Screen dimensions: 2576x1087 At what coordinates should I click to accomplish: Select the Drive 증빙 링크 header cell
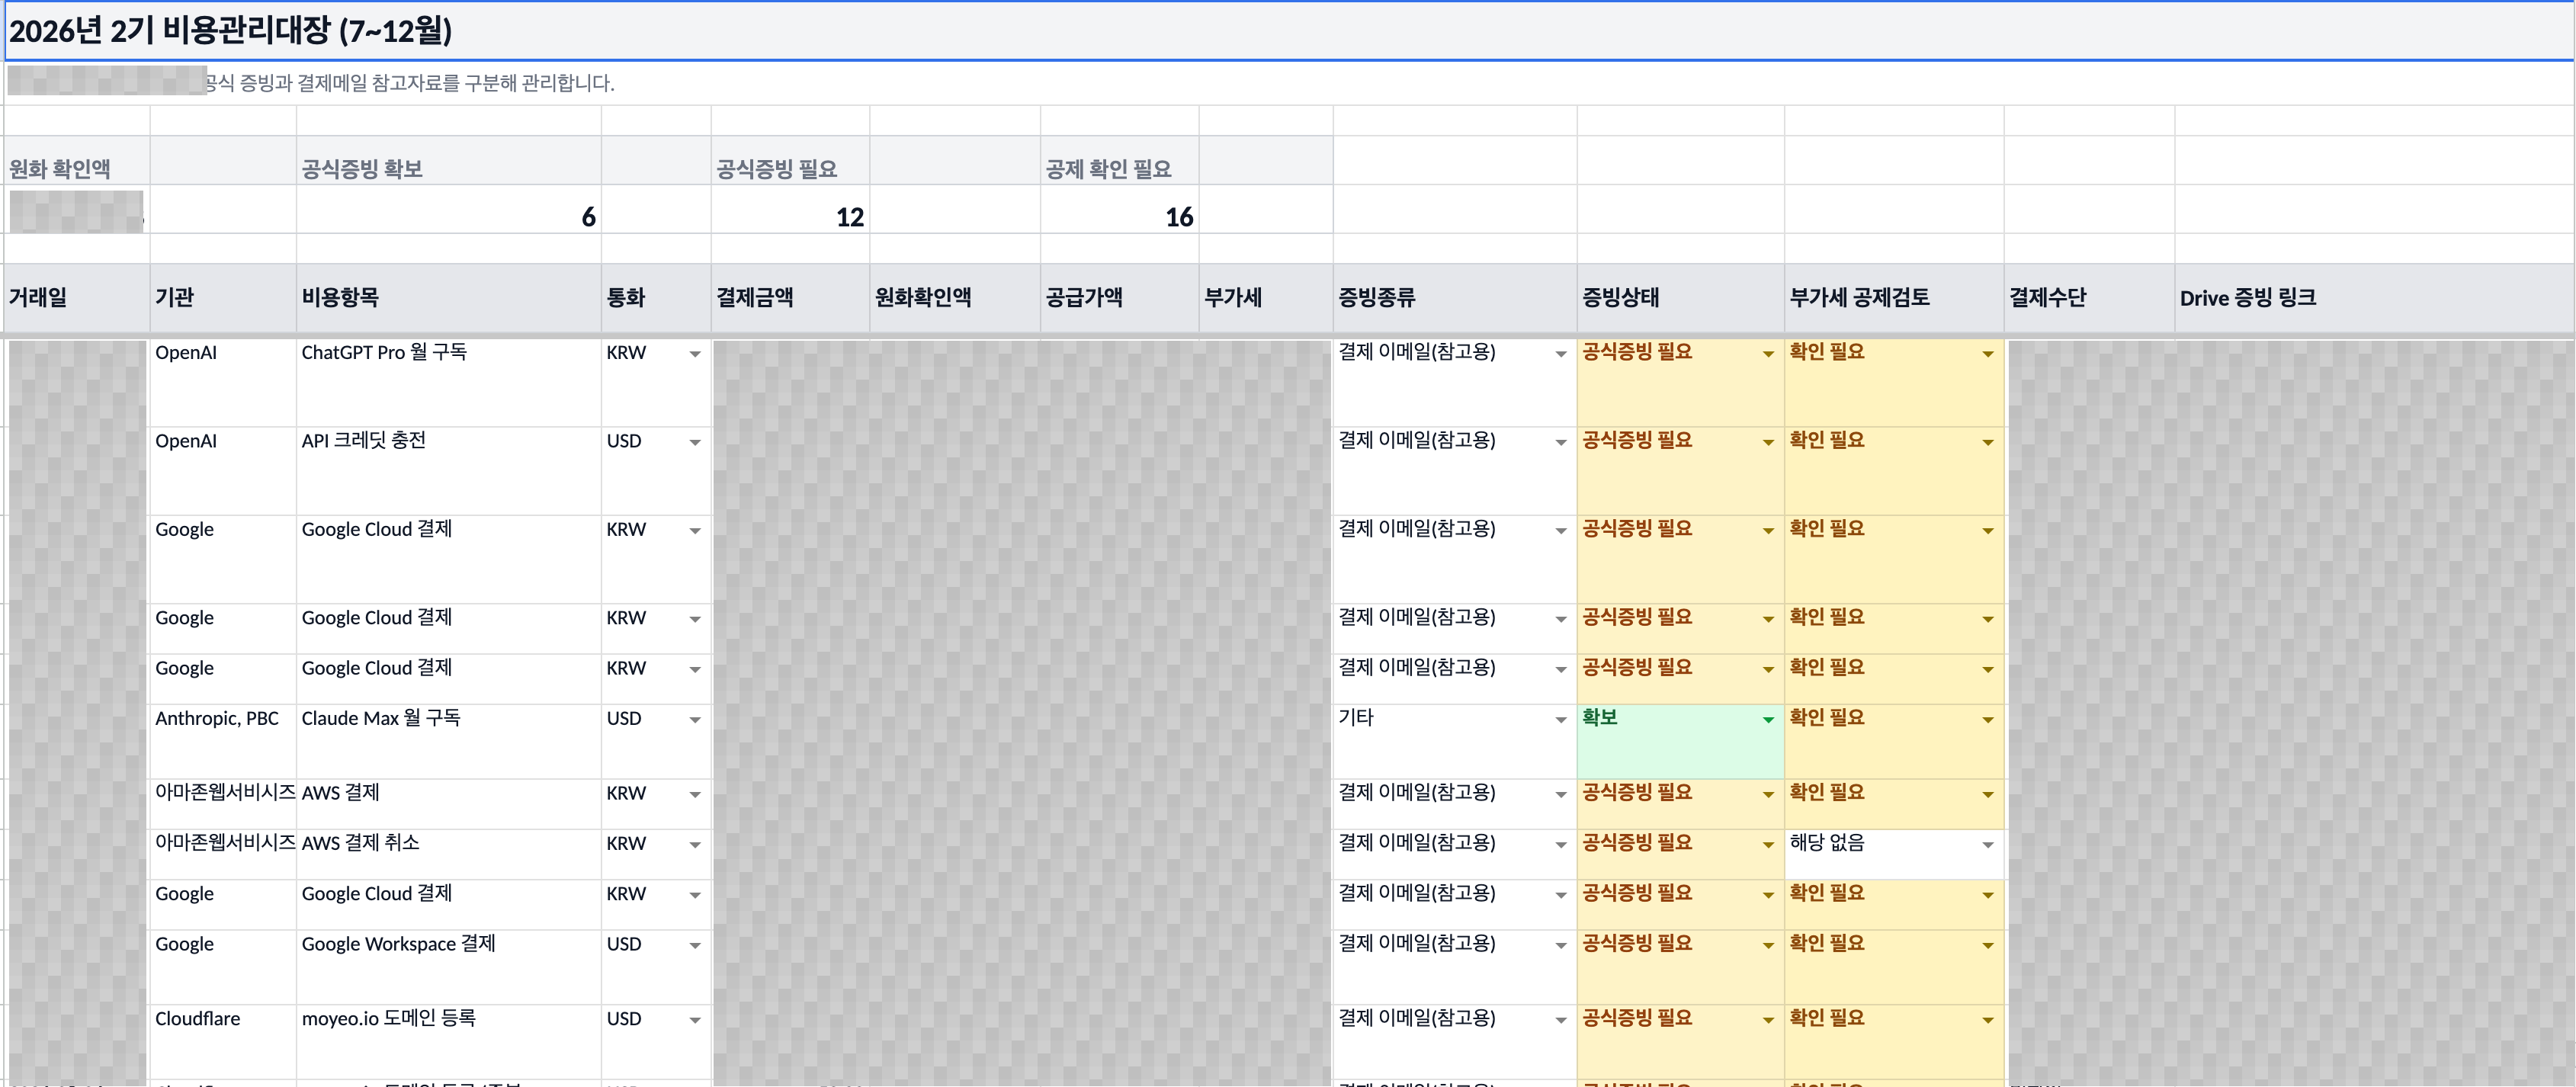(x=2373, y=298)
